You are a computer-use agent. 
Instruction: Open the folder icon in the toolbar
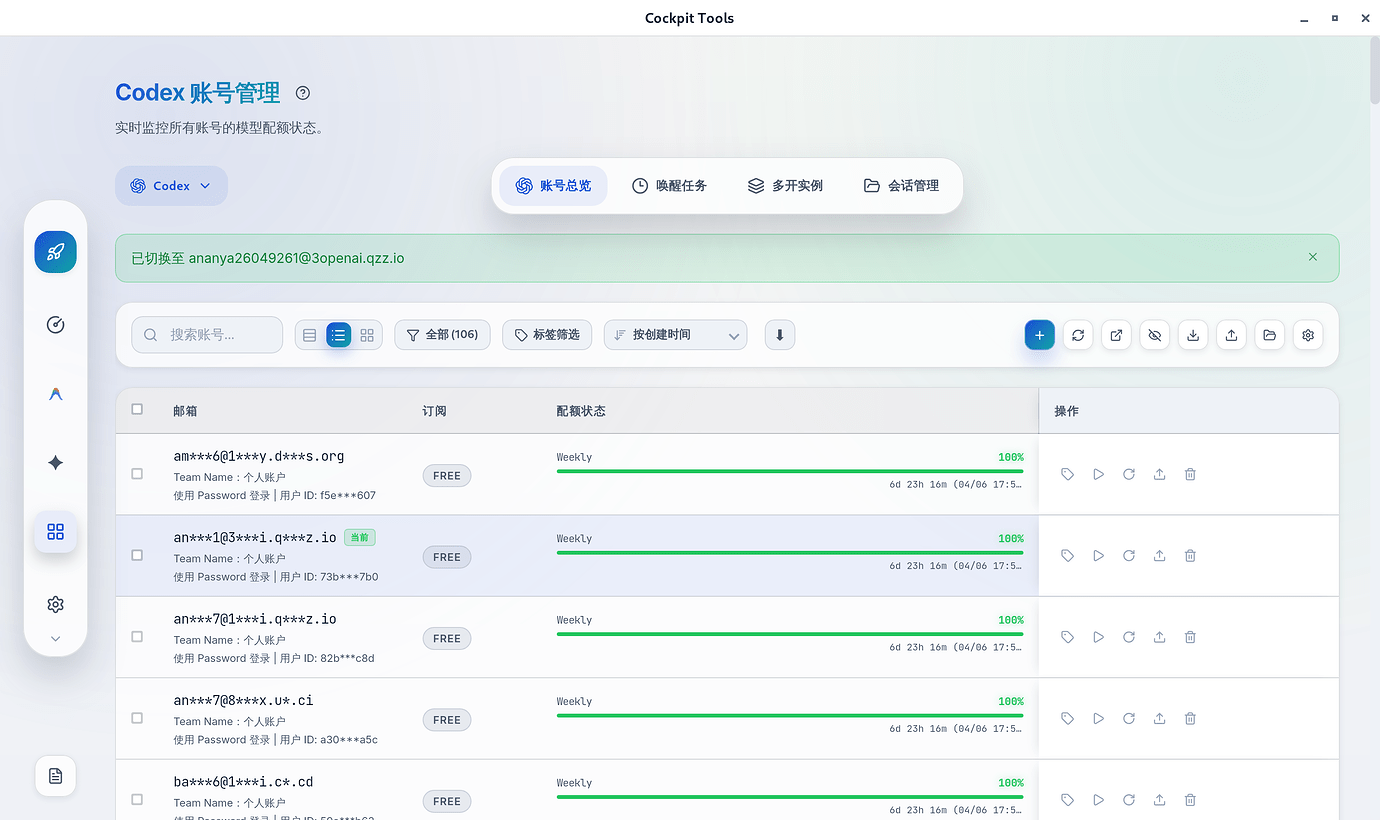[x=1269, y=335]
